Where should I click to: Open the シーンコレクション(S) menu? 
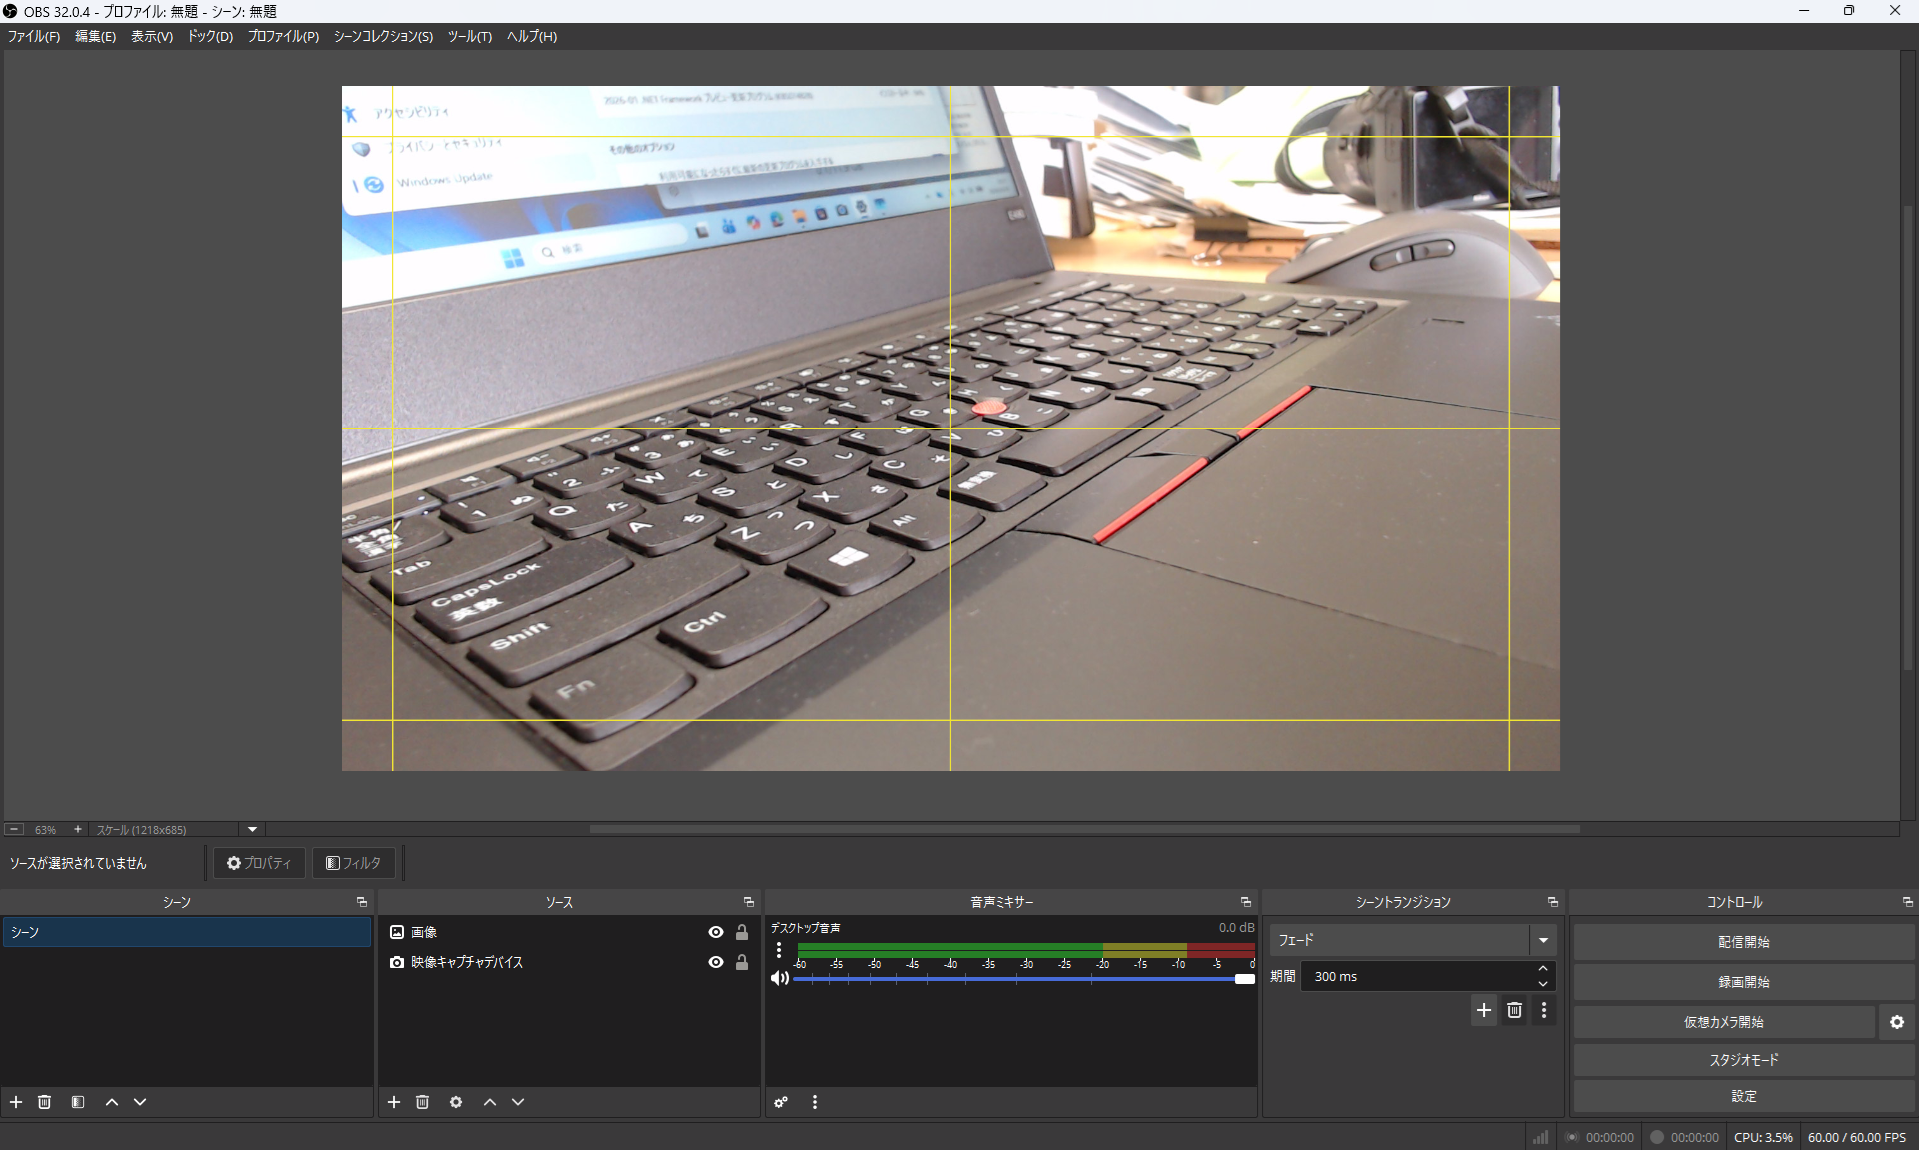383,36
